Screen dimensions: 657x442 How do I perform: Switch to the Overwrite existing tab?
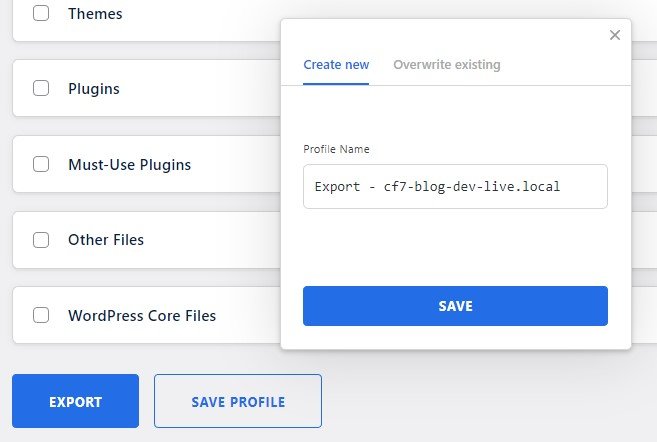[447, 65]
